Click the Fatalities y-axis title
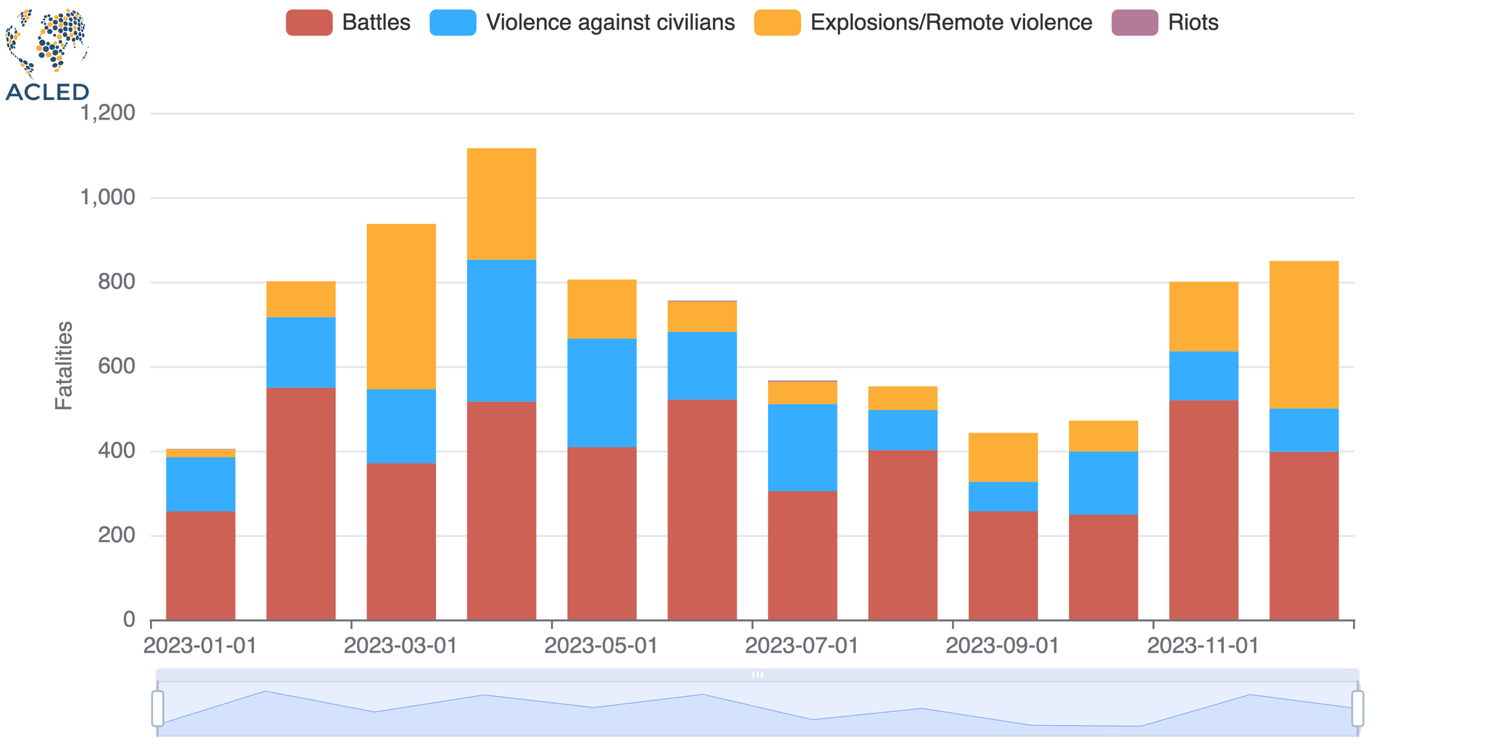This screenshot has width=1505, height=751. coord(64,366)
